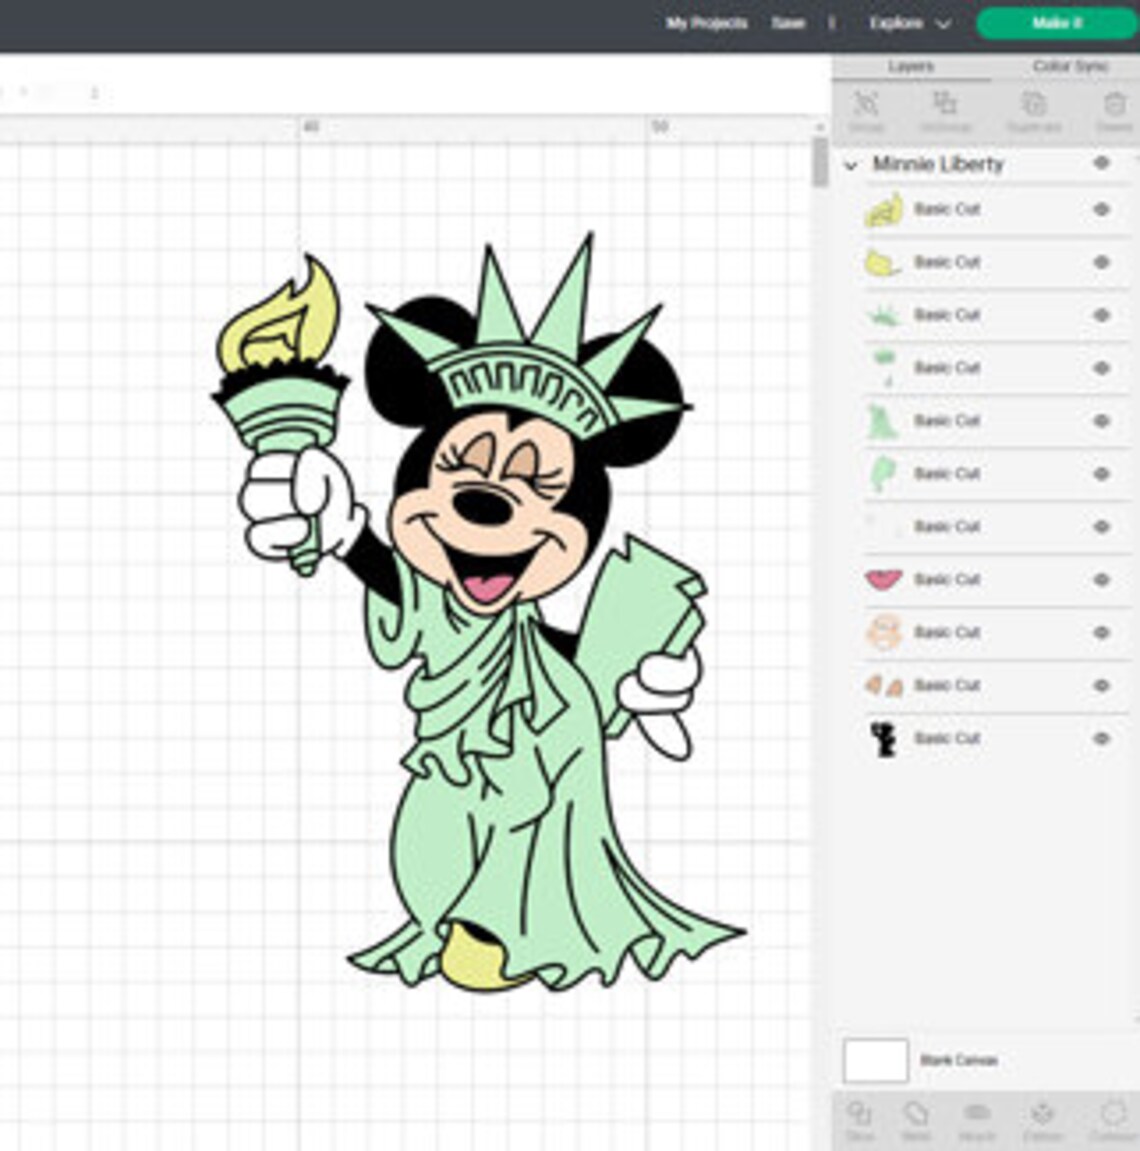The height and width of the screenshot is (1151, 1140).
Task: Select the Attach tool
Action: 975,1115
